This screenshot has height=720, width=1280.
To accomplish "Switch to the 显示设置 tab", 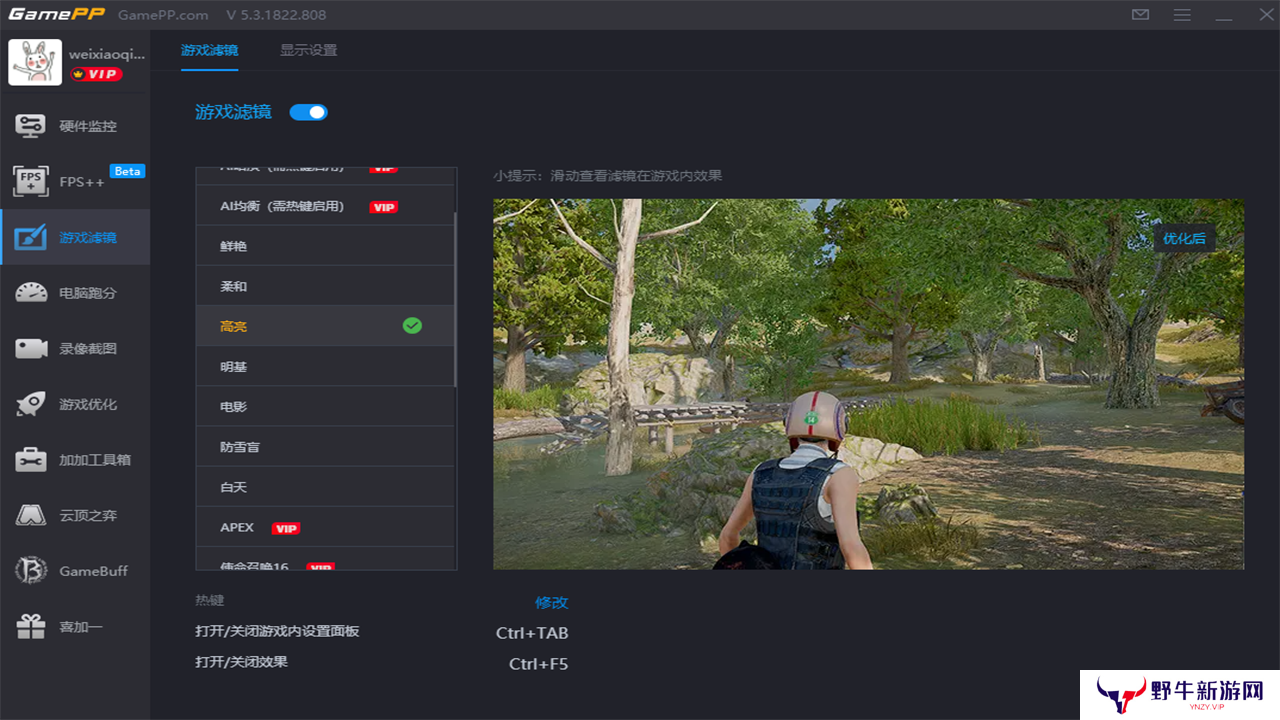I will click(308, 50).
